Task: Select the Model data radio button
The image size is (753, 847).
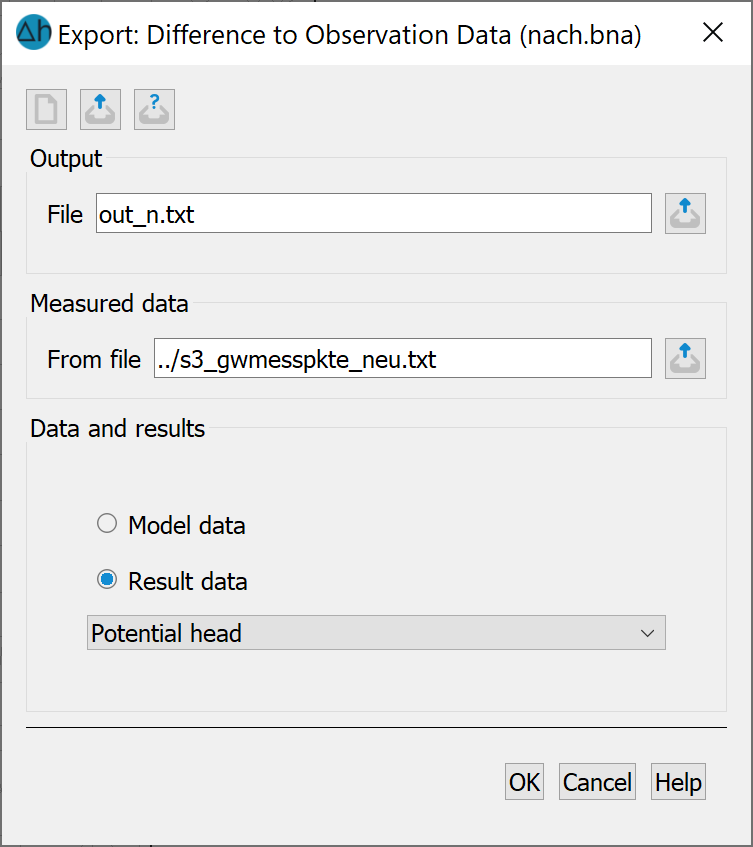Action: click(x=107, y=523)
